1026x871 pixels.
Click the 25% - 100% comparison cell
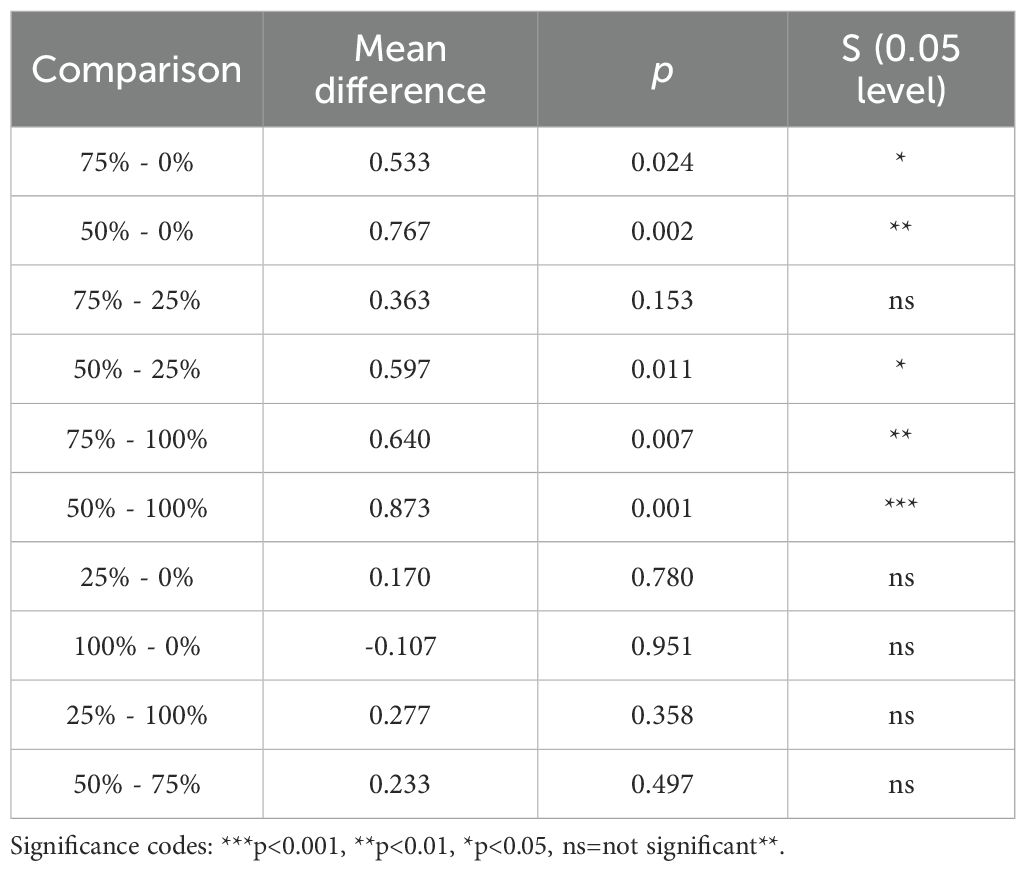coord(137,715)
